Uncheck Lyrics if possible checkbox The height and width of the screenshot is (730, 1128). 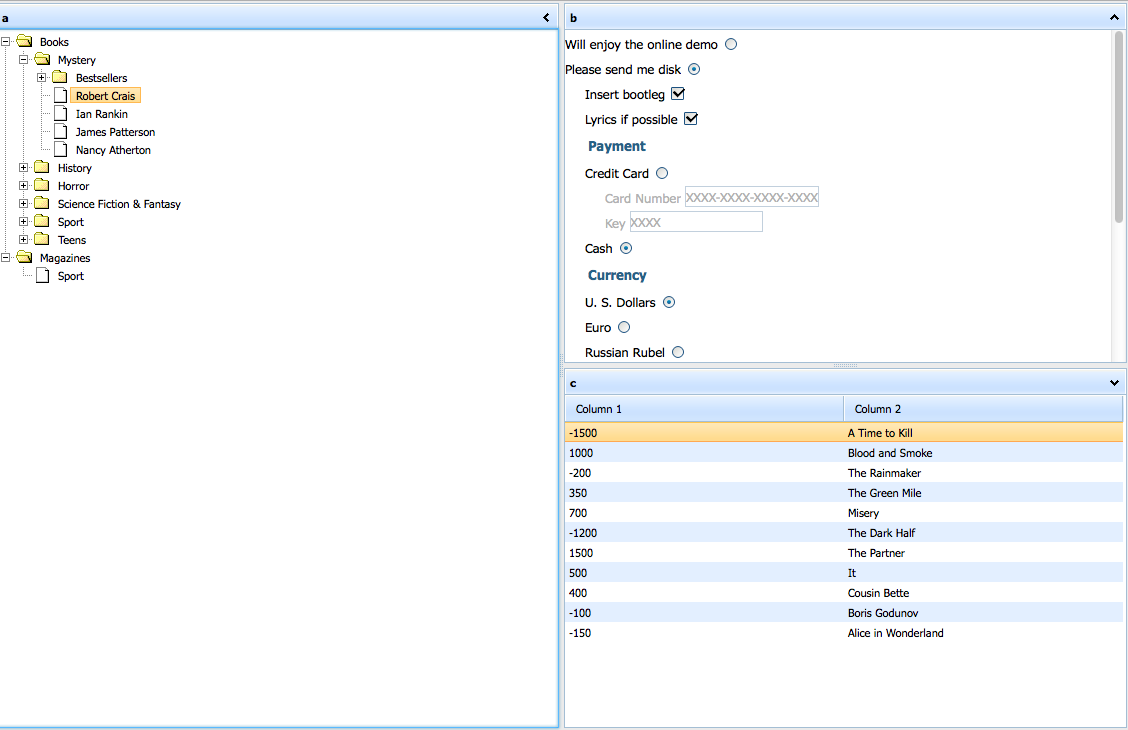pos(690,119)
